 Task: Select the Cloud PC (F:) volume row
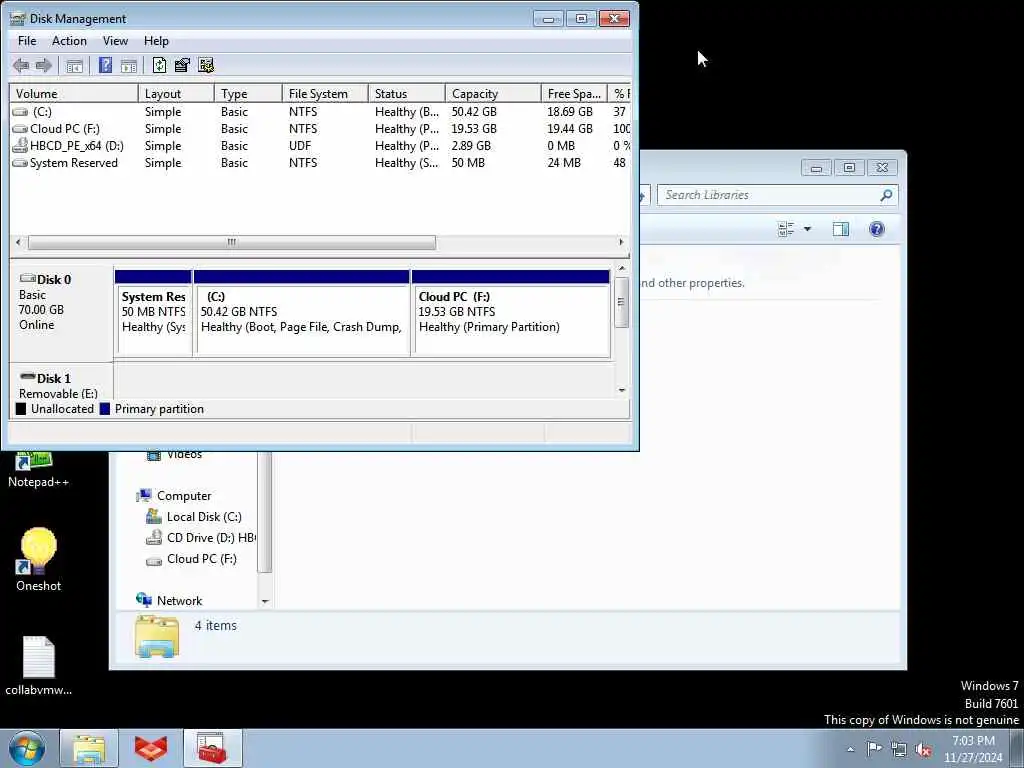click(320, 129)
